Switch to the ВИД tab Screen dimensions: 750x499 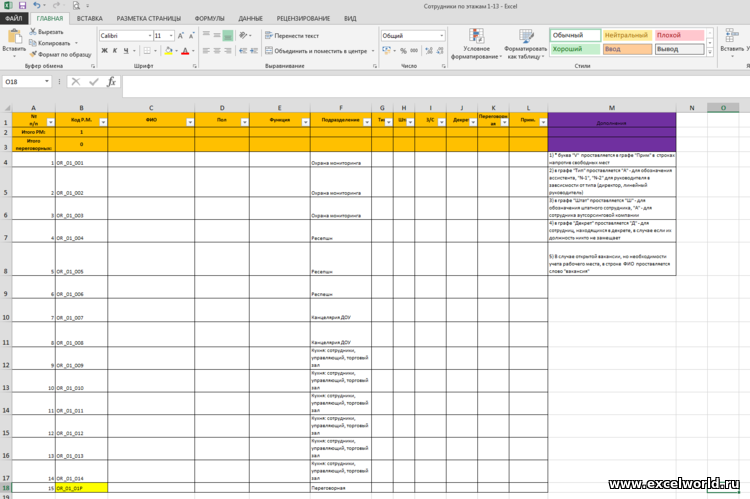point(350,18)
